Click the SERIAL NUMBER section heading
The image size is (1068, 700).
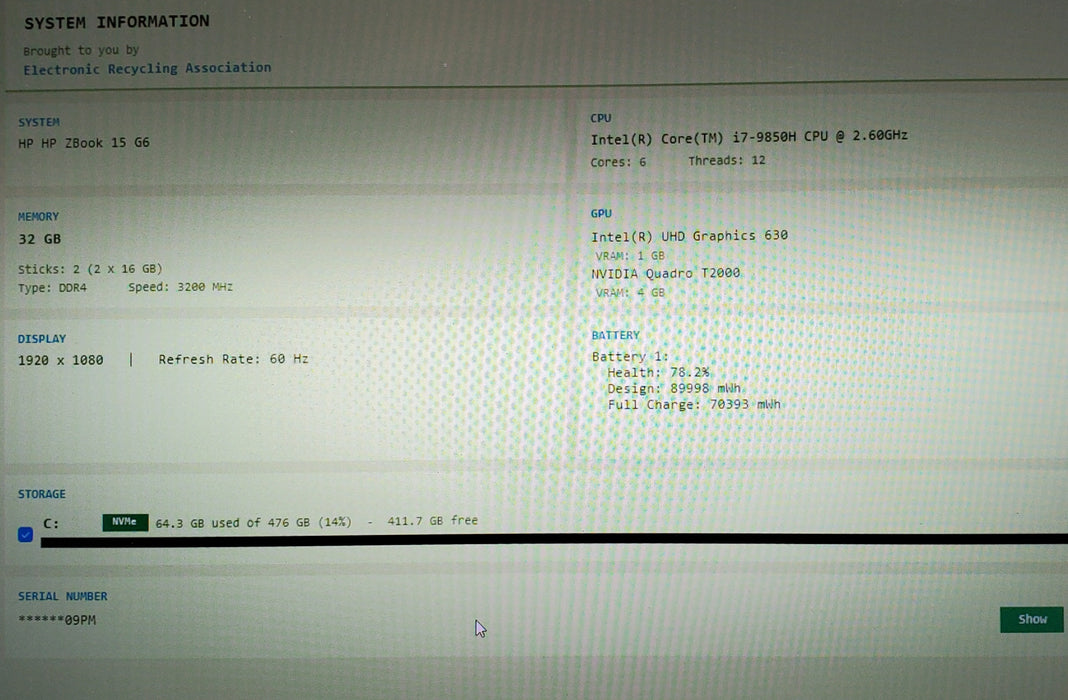pyautogui.click(x=63, y=596)
